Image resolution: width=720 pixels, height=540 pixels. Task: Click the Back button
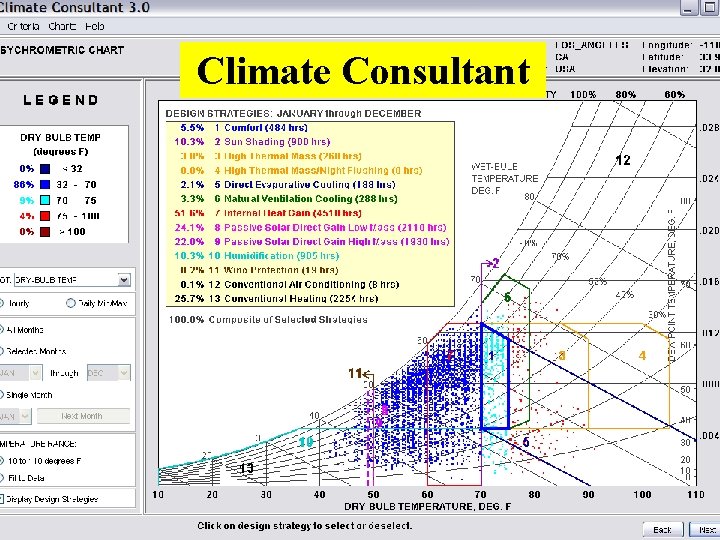tap(662, 530)
